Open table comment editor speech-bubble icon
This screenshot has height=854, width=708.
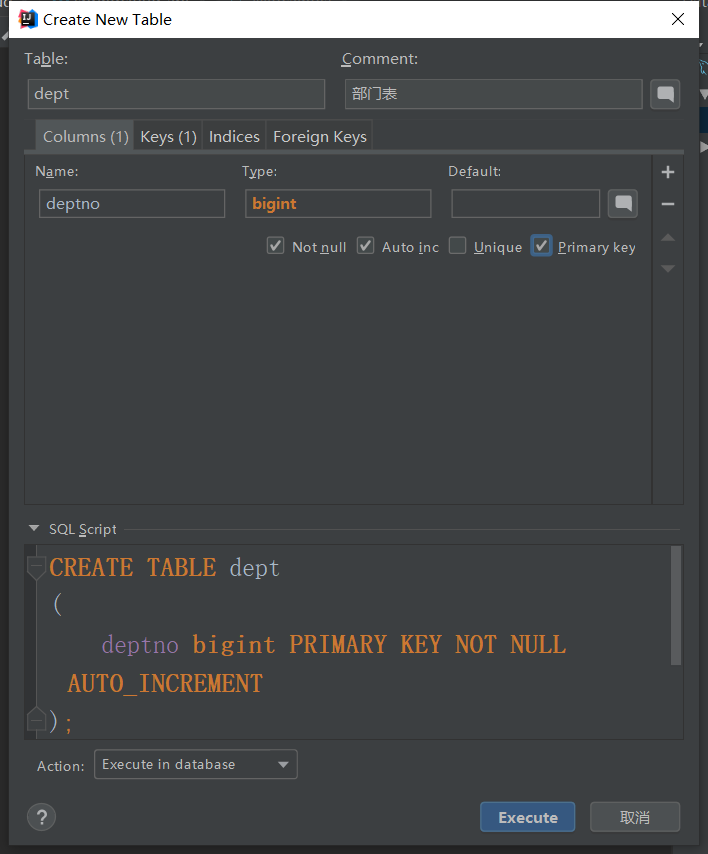[665, 95]
